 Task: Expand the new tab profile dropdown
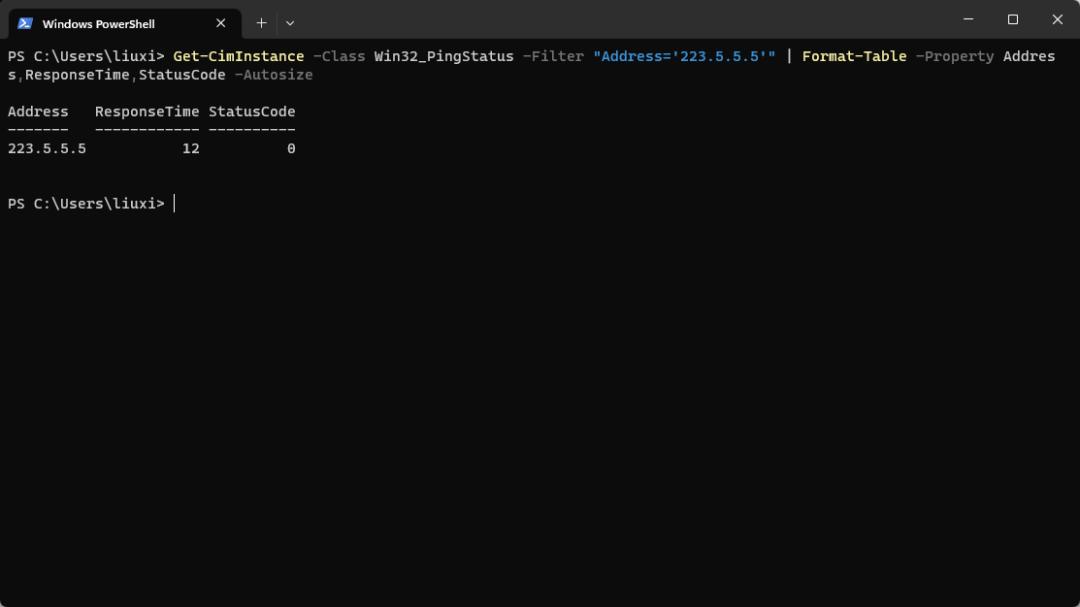(290, 23)
